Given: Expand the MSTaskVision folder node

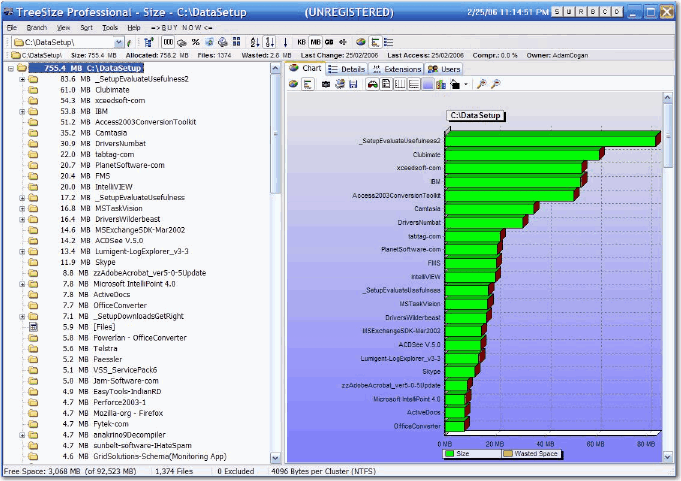Looking at the screenshot, I should pos(22,208).
